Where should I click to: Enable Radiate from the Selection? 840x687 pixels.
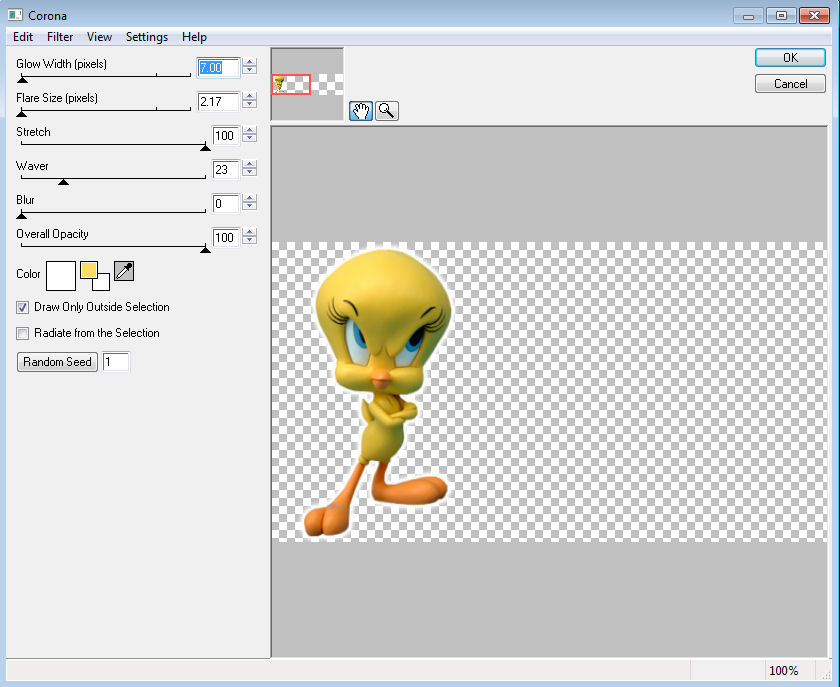pos(23,333)
